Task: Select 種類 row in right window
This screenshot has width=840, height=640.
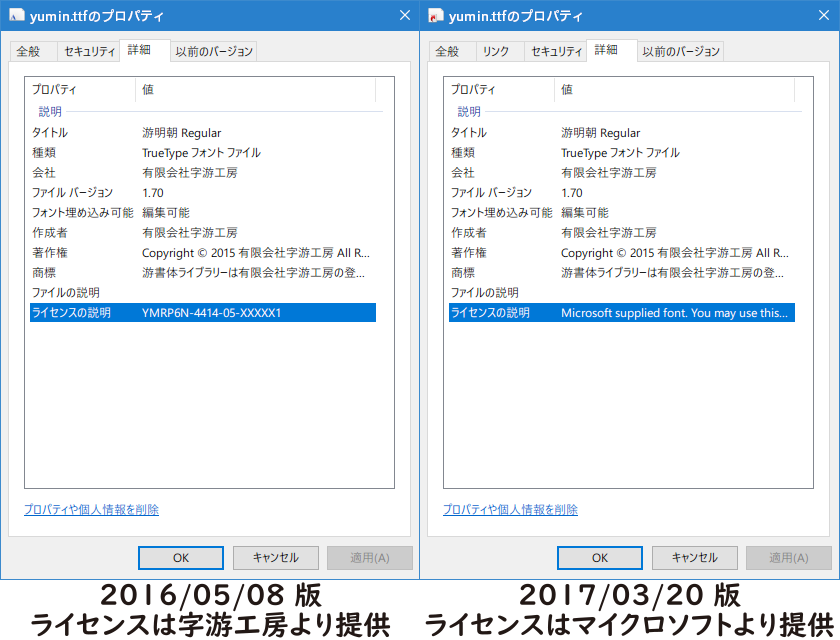Action: pyautogui.click(x=622, y=153)
